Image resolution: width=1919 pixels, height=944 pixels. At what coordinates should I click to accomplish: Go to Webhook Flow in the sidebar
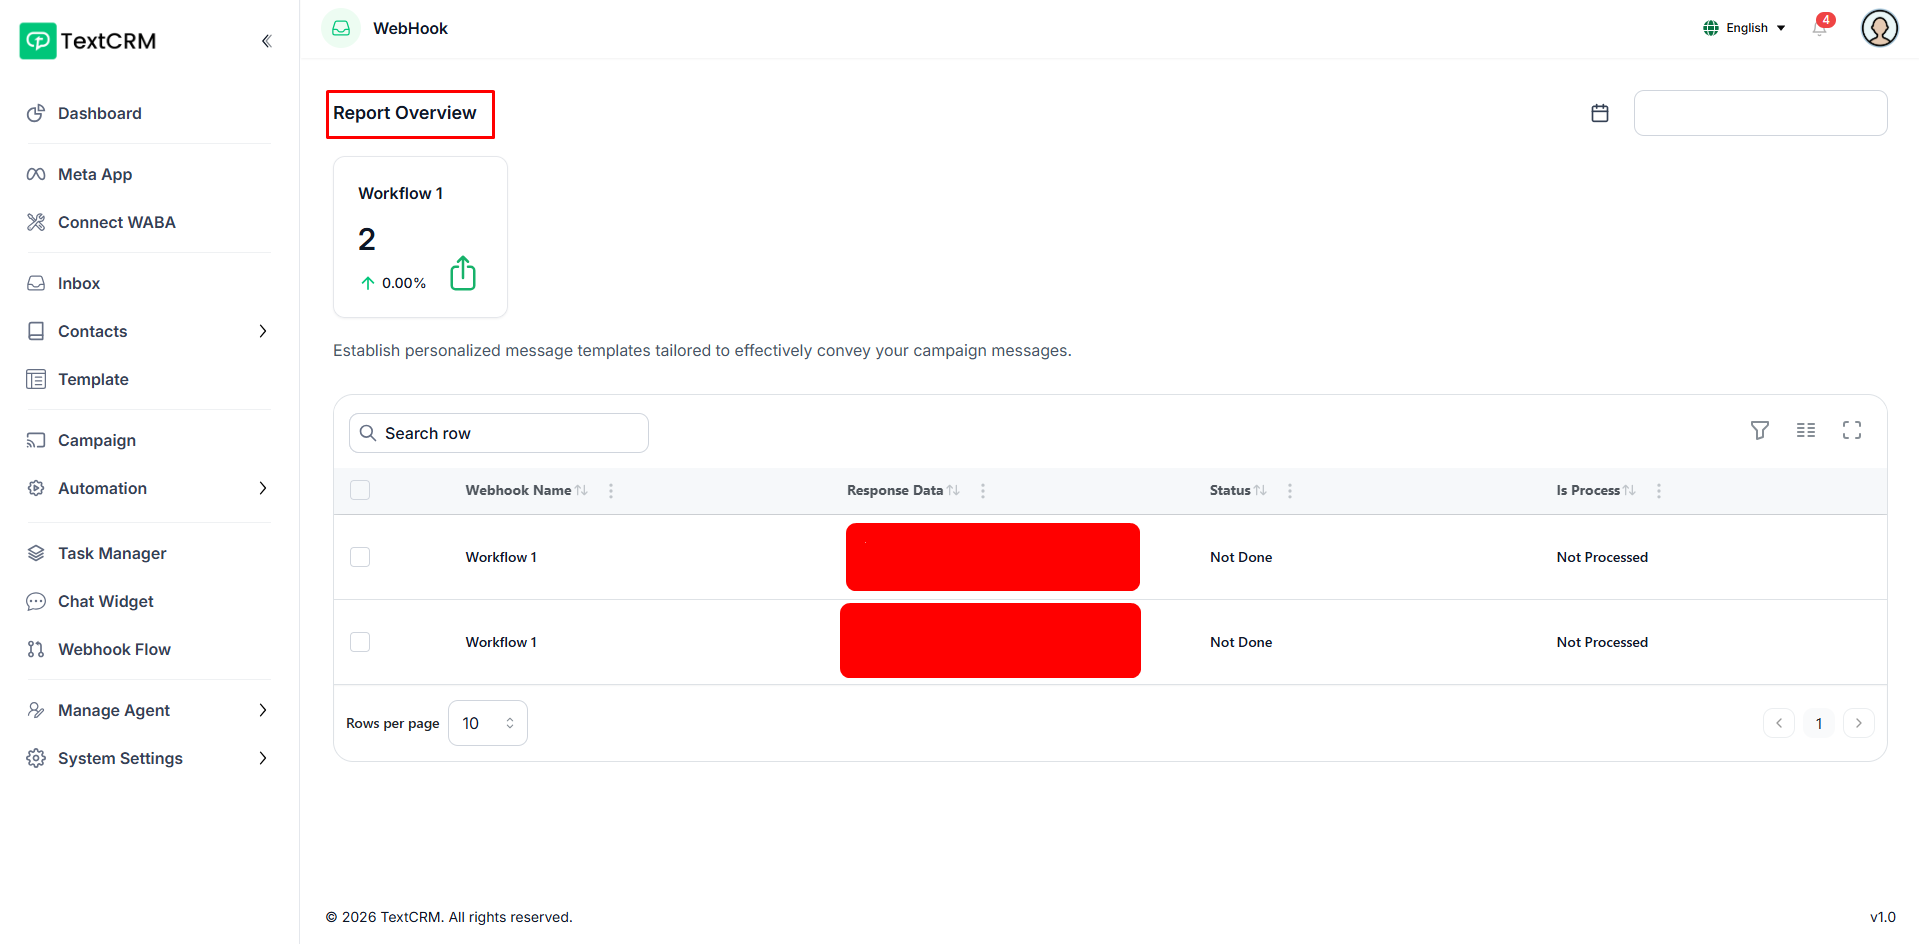tap(114, 649)
